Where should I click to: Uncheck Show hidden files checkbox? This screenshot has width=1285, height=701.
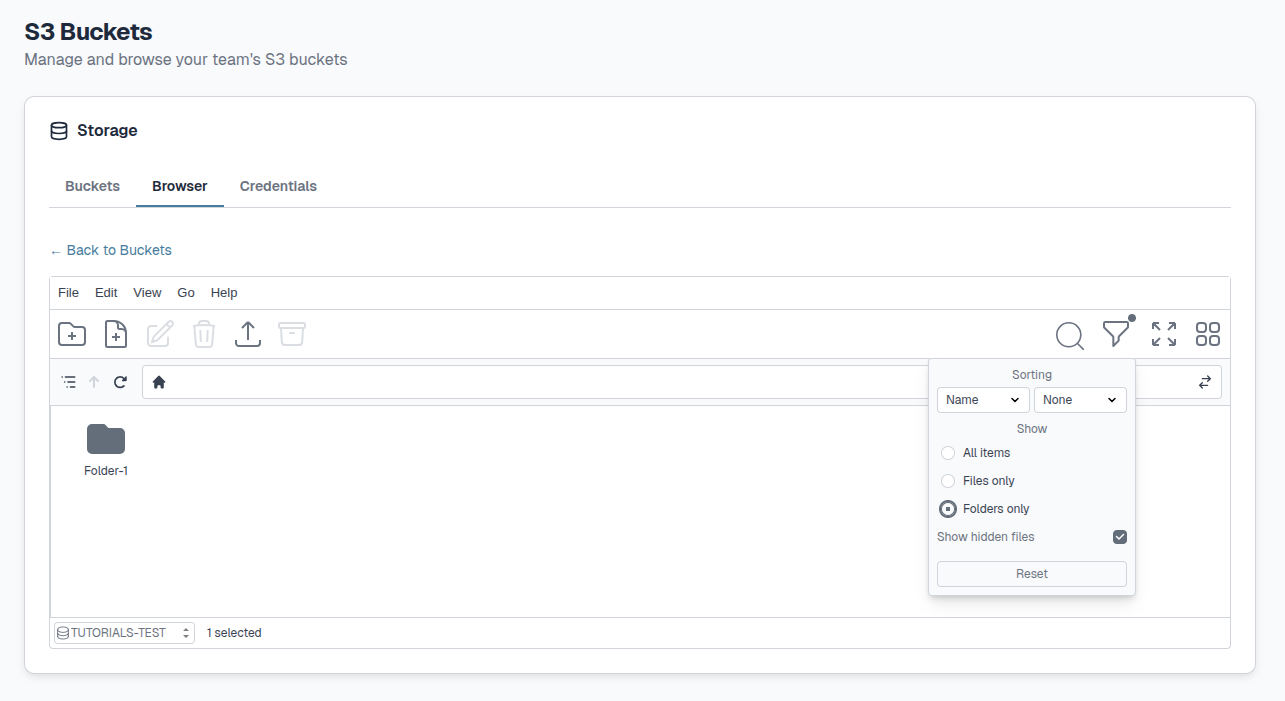pos(1120,537)
